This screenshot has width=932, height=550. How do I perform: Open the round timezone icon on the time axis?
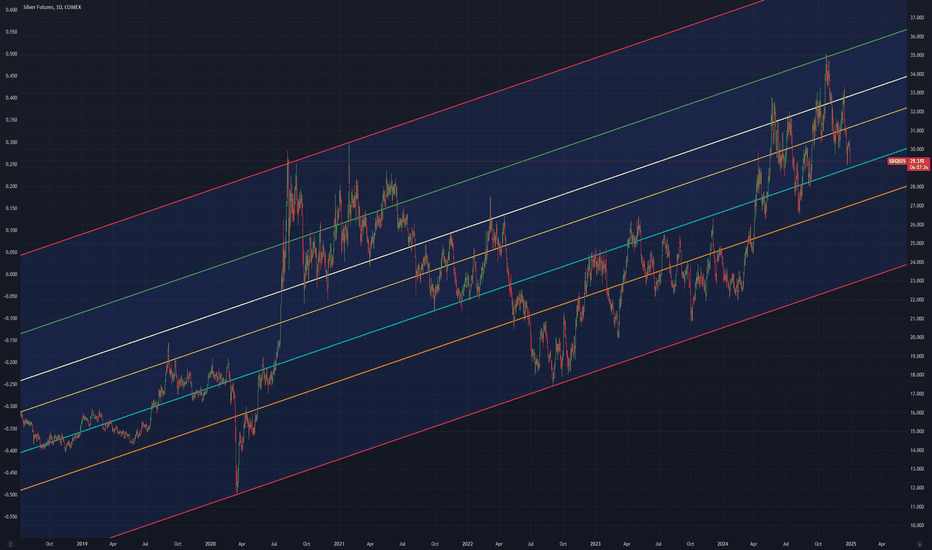[10, 543]
